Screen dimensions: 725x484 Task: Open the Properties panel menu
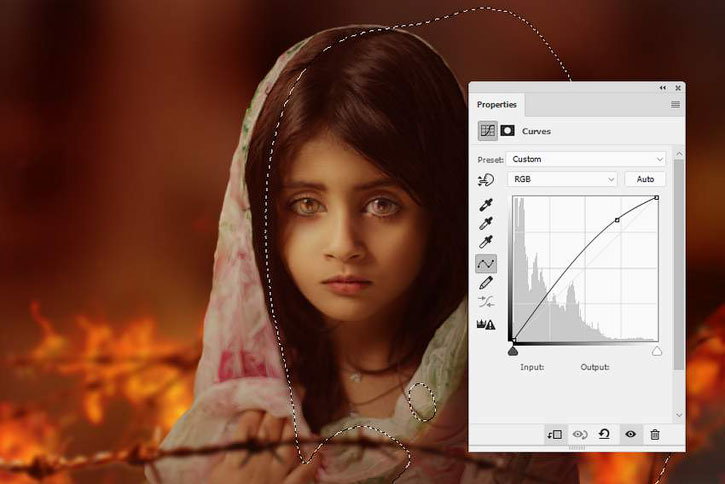pyautogui.click(x=675, y=105)
